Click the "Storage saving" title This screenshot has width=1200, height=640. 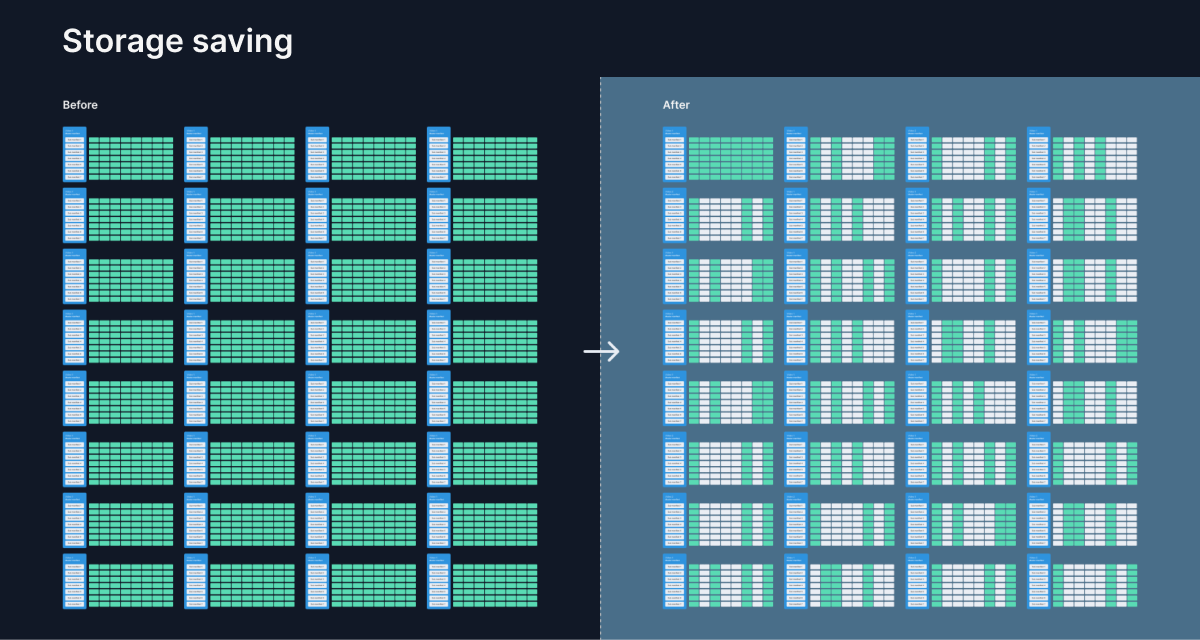coord(177,41)
